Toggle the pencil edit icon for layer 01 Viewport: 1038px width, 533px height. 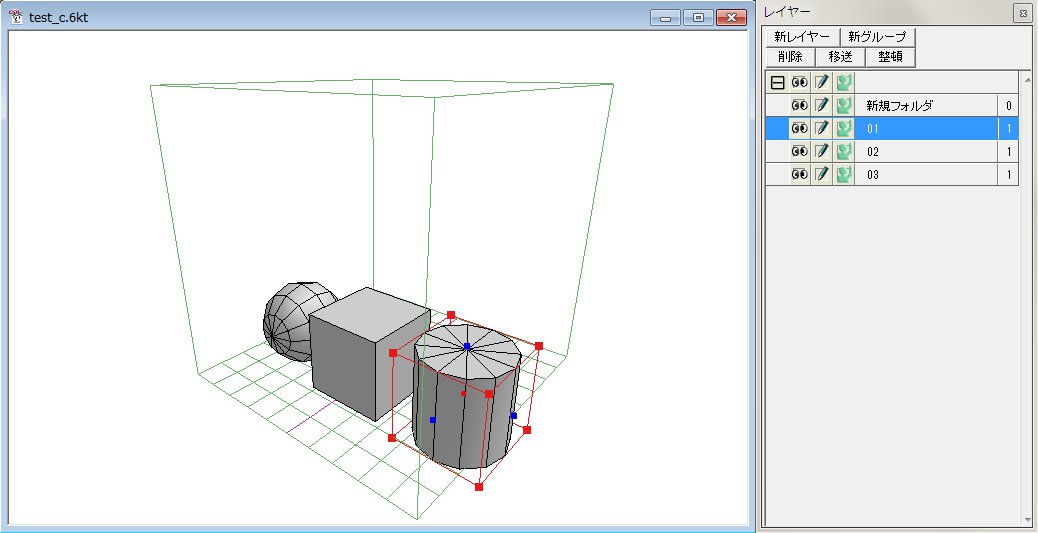click(822, 129)
